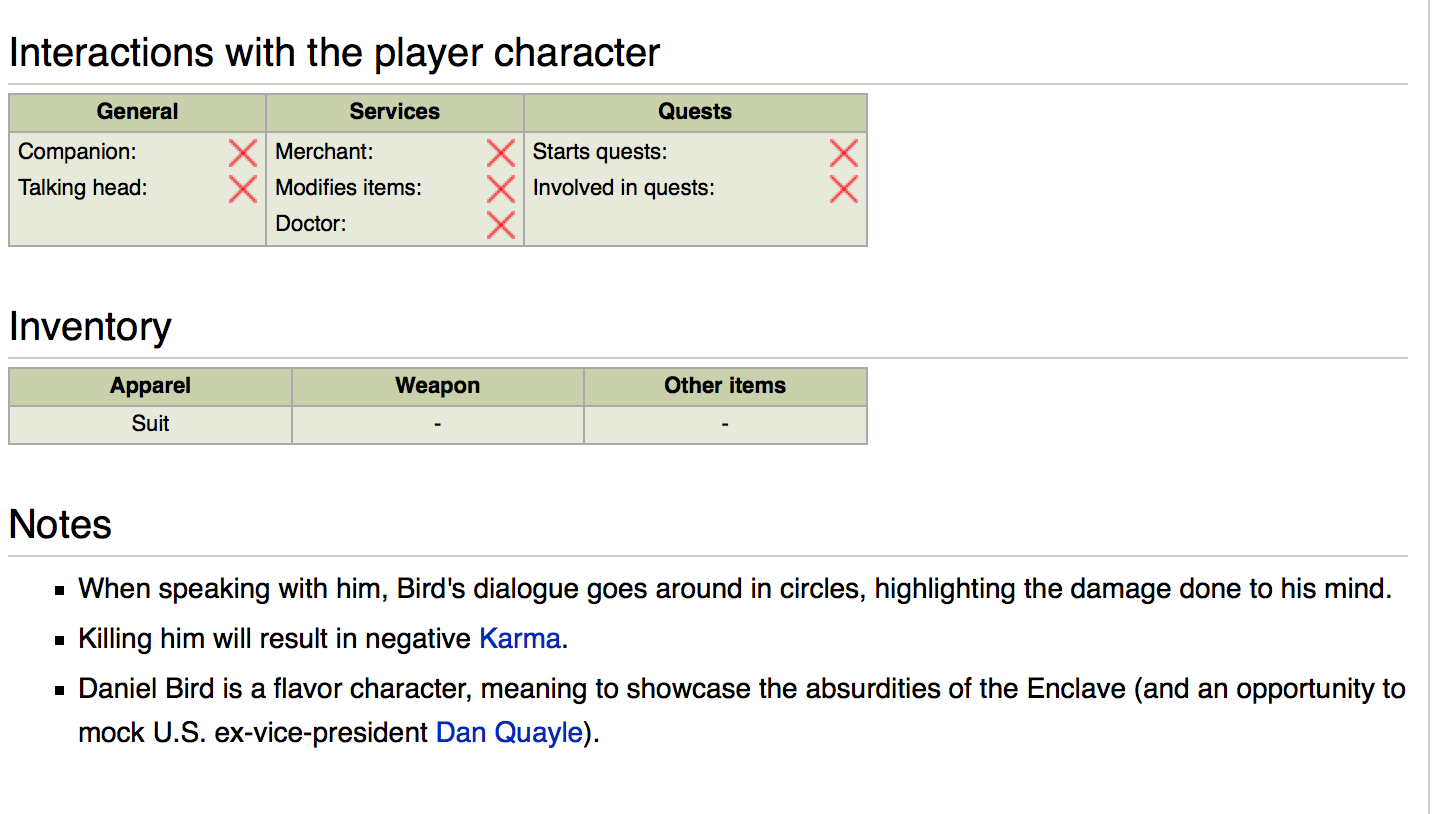Open the Dan Quayle link
This screenshot has height=814, width=1448.
click(509, 732)
